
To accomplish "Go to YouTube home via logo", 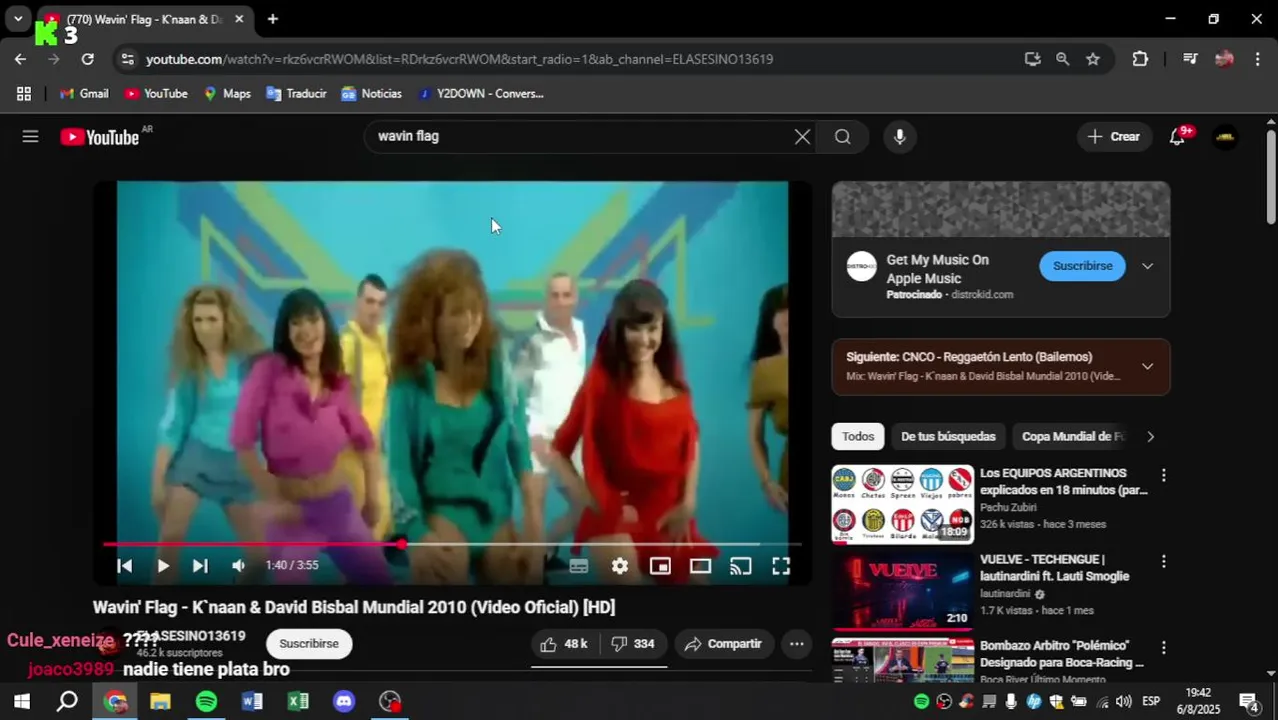I will [100, 137].
